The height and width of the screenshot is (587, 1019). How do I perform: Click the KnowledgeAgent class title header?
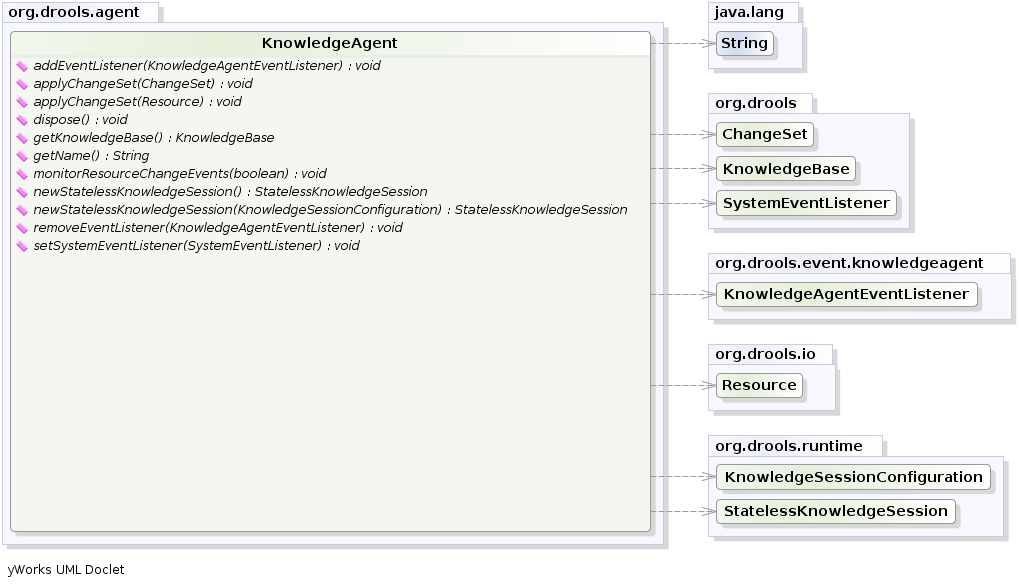[x=329, y=43]
